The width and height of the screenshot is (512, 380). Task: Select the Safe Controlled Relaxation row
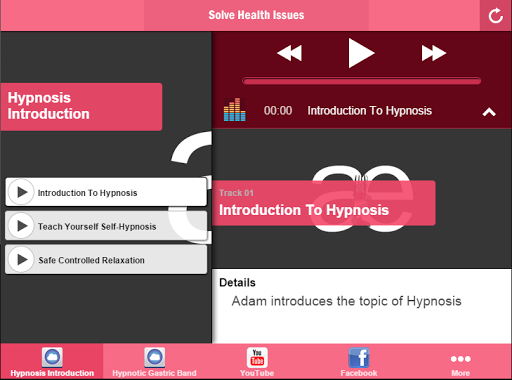106,259
